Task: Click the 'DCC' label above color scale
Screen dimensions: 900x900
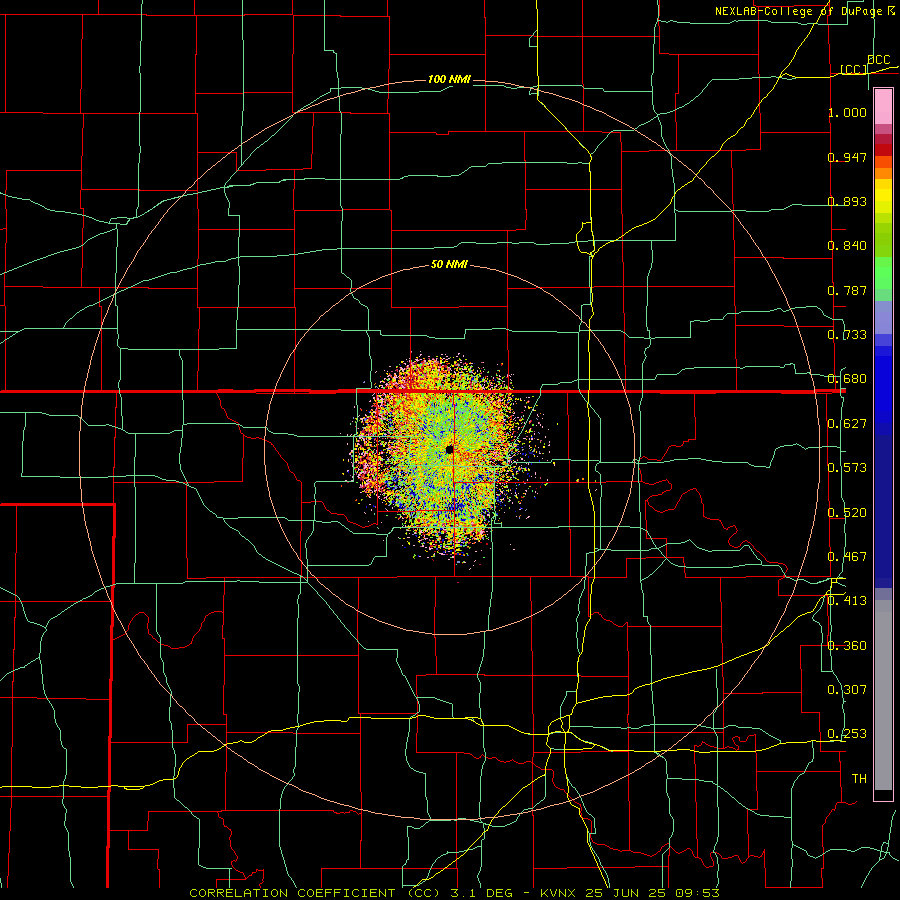Action: [x=879, y=60]
